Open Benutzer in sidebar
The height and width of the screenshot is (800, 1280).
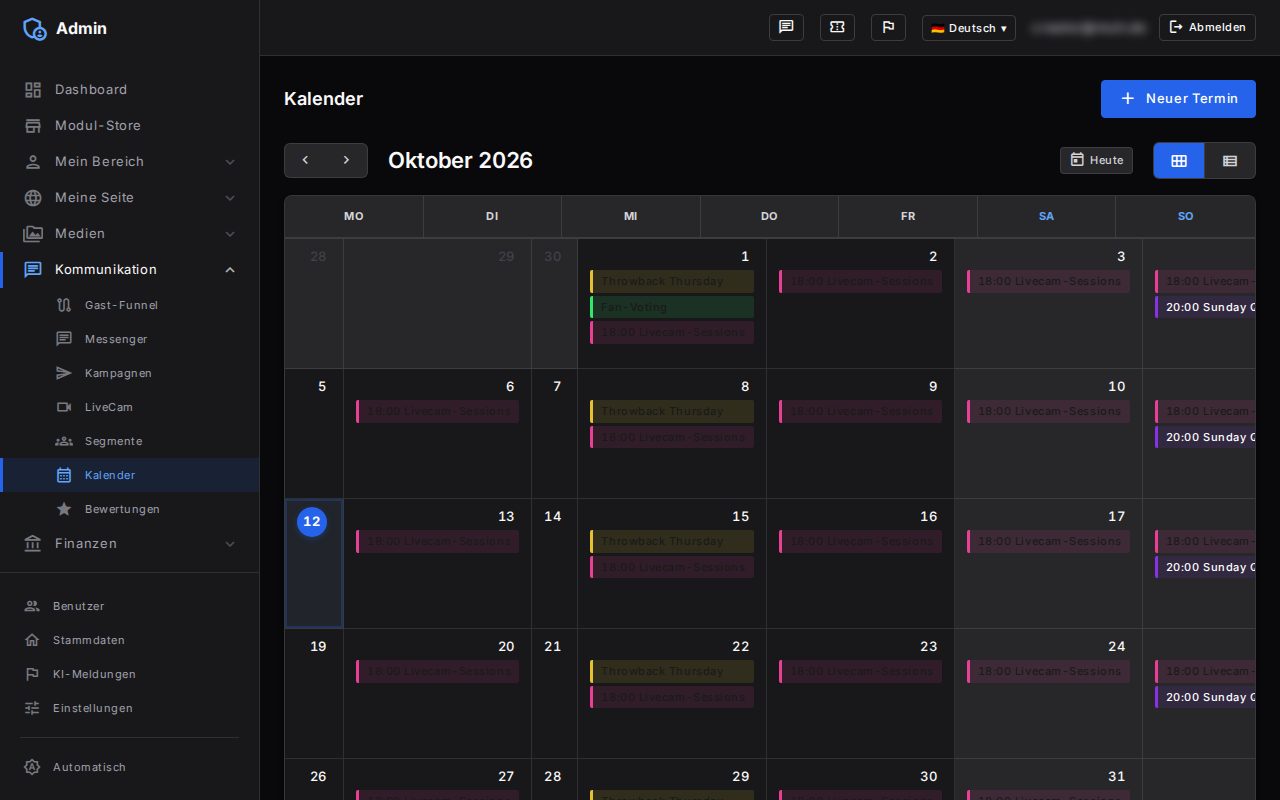point(130,606)
